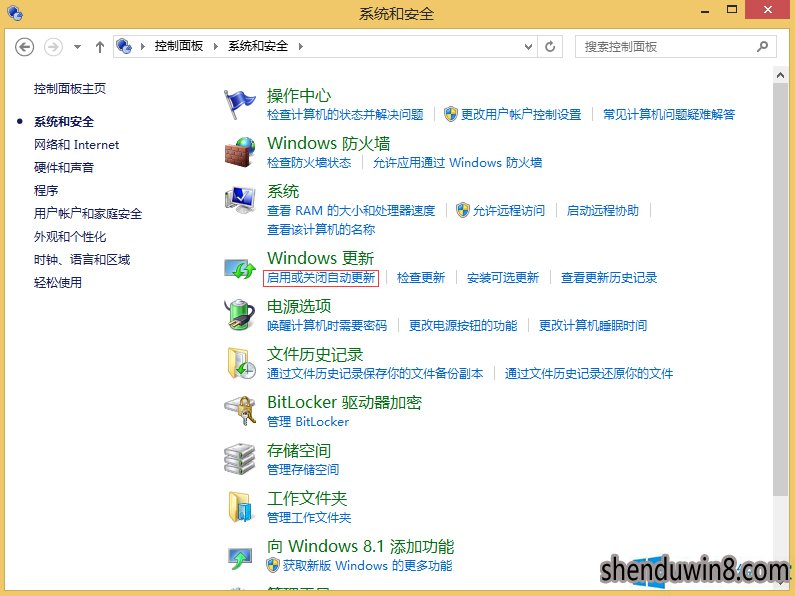The height and width of the screenshot is (596, 795).
Task: Click the 搜索控制面板 search field
Action: (x=675, y=47)
